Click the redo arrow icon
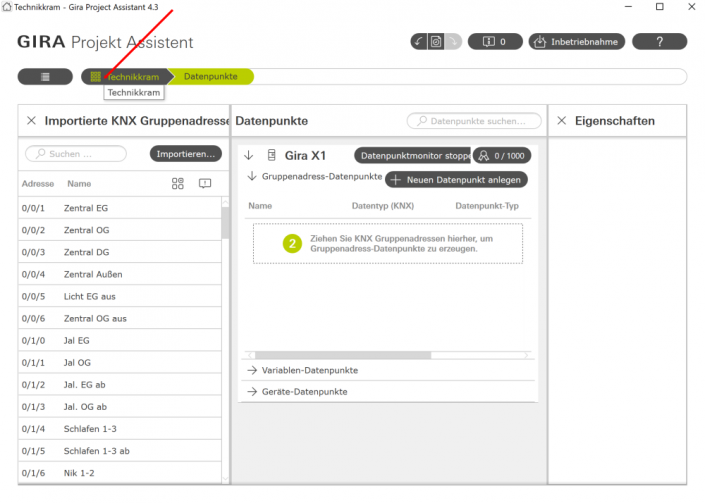 click(453, 42)
